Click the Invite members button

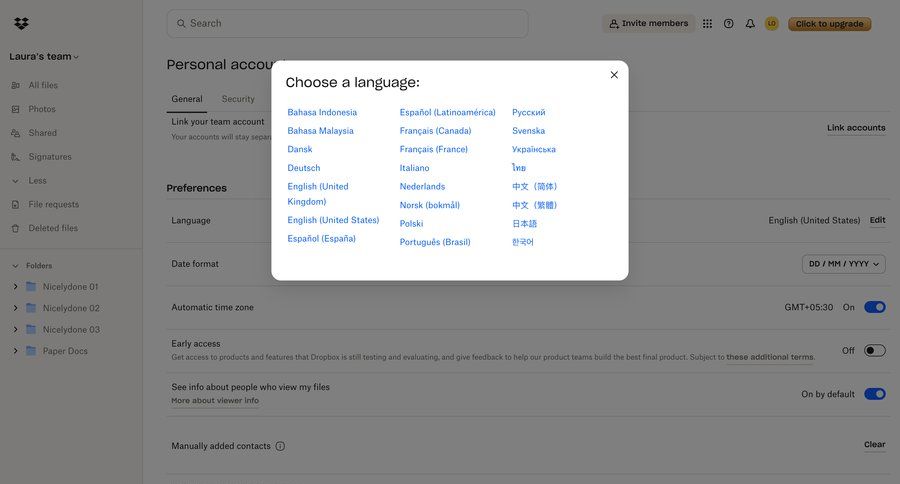[648, 24]
